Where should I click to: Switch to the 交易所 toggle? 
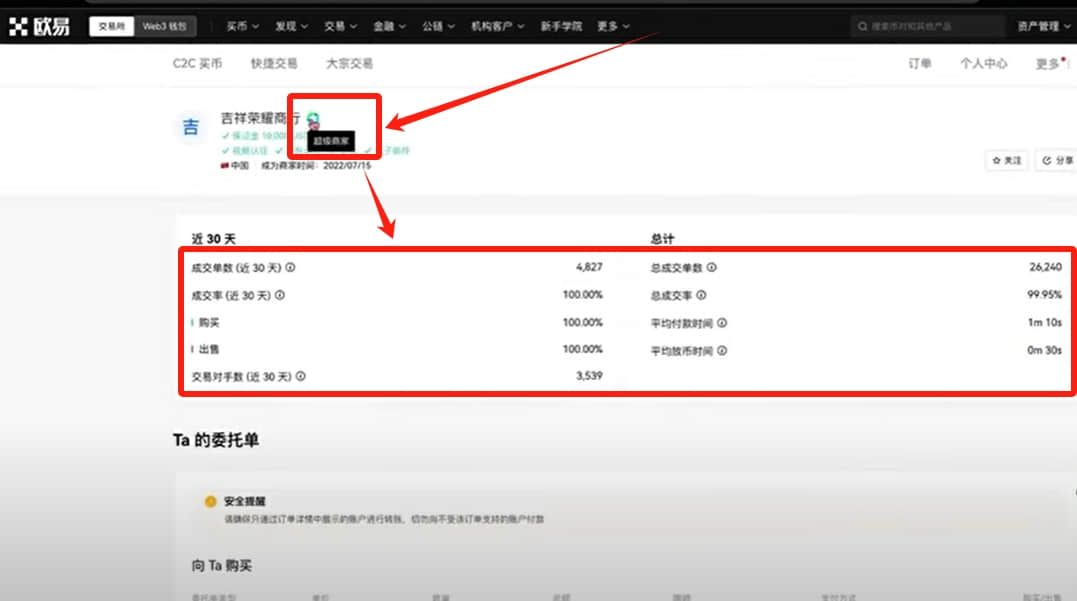[111, 26]
